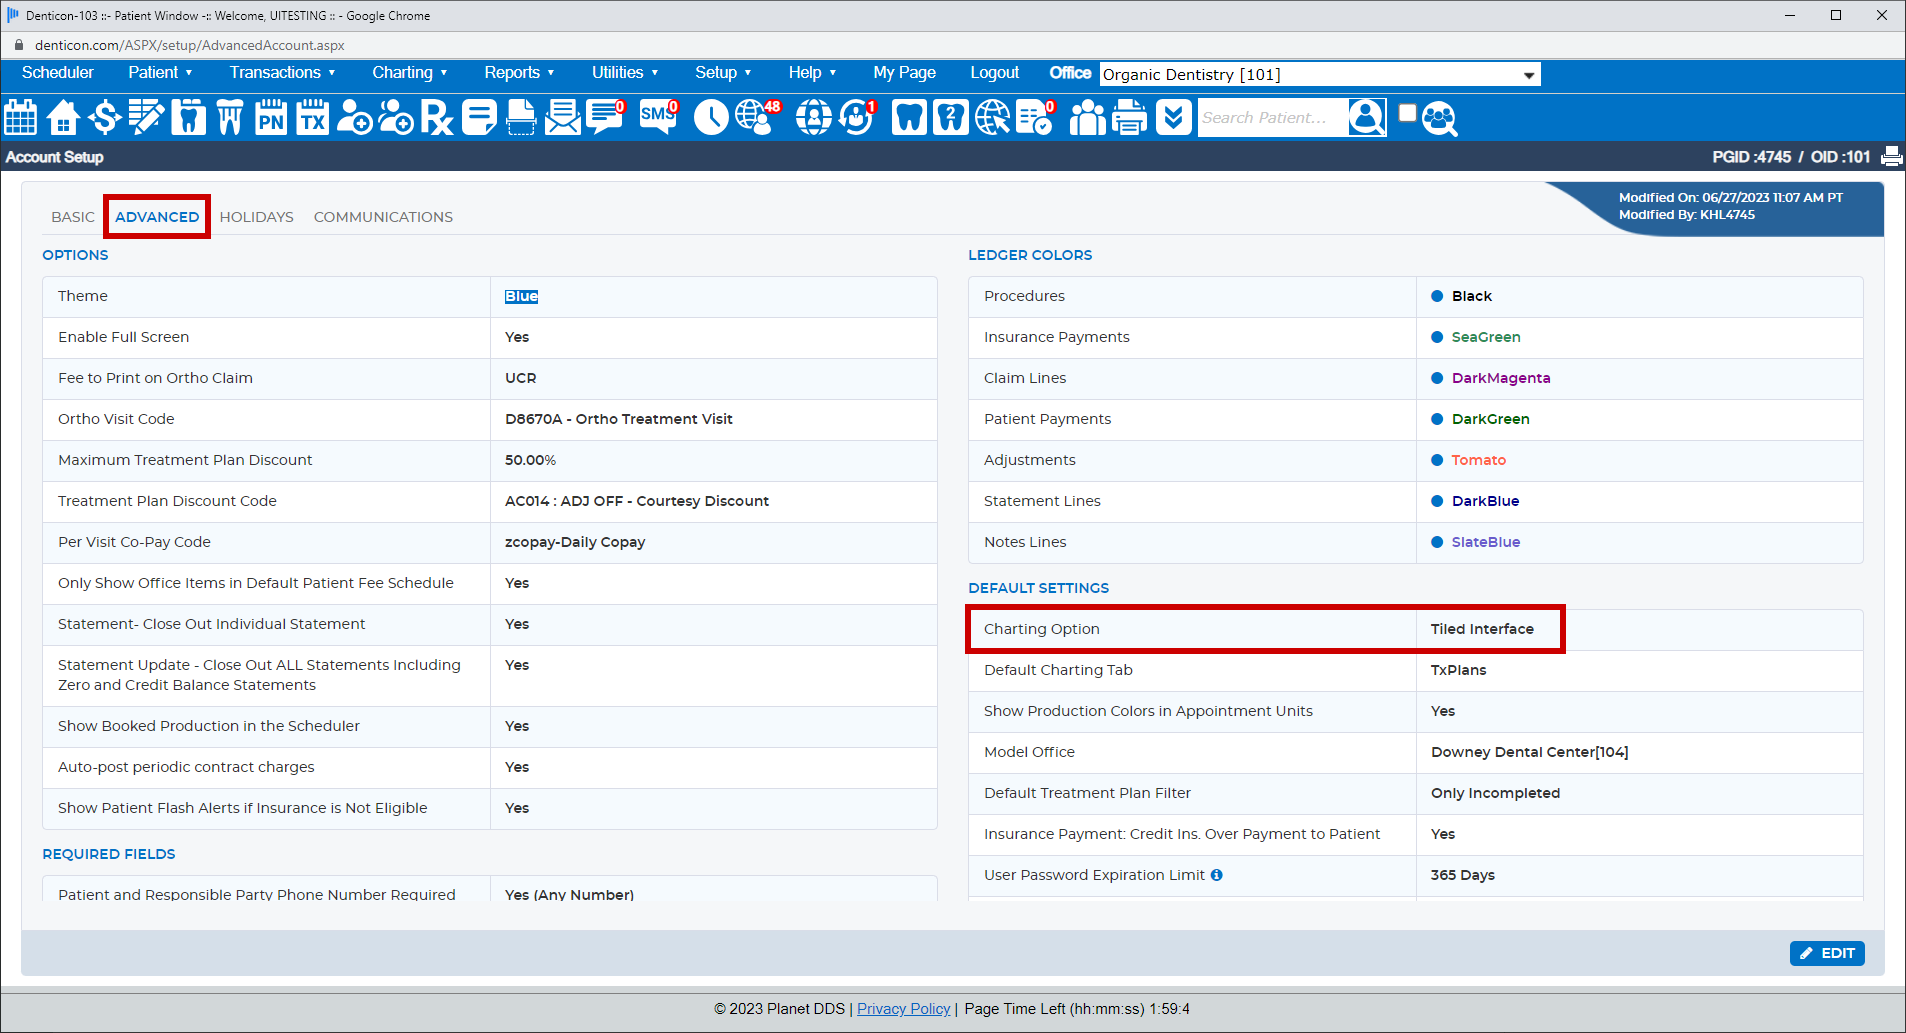Click the EDIT button at the bottom
1906x1033 pixels.
[1827, 953]
